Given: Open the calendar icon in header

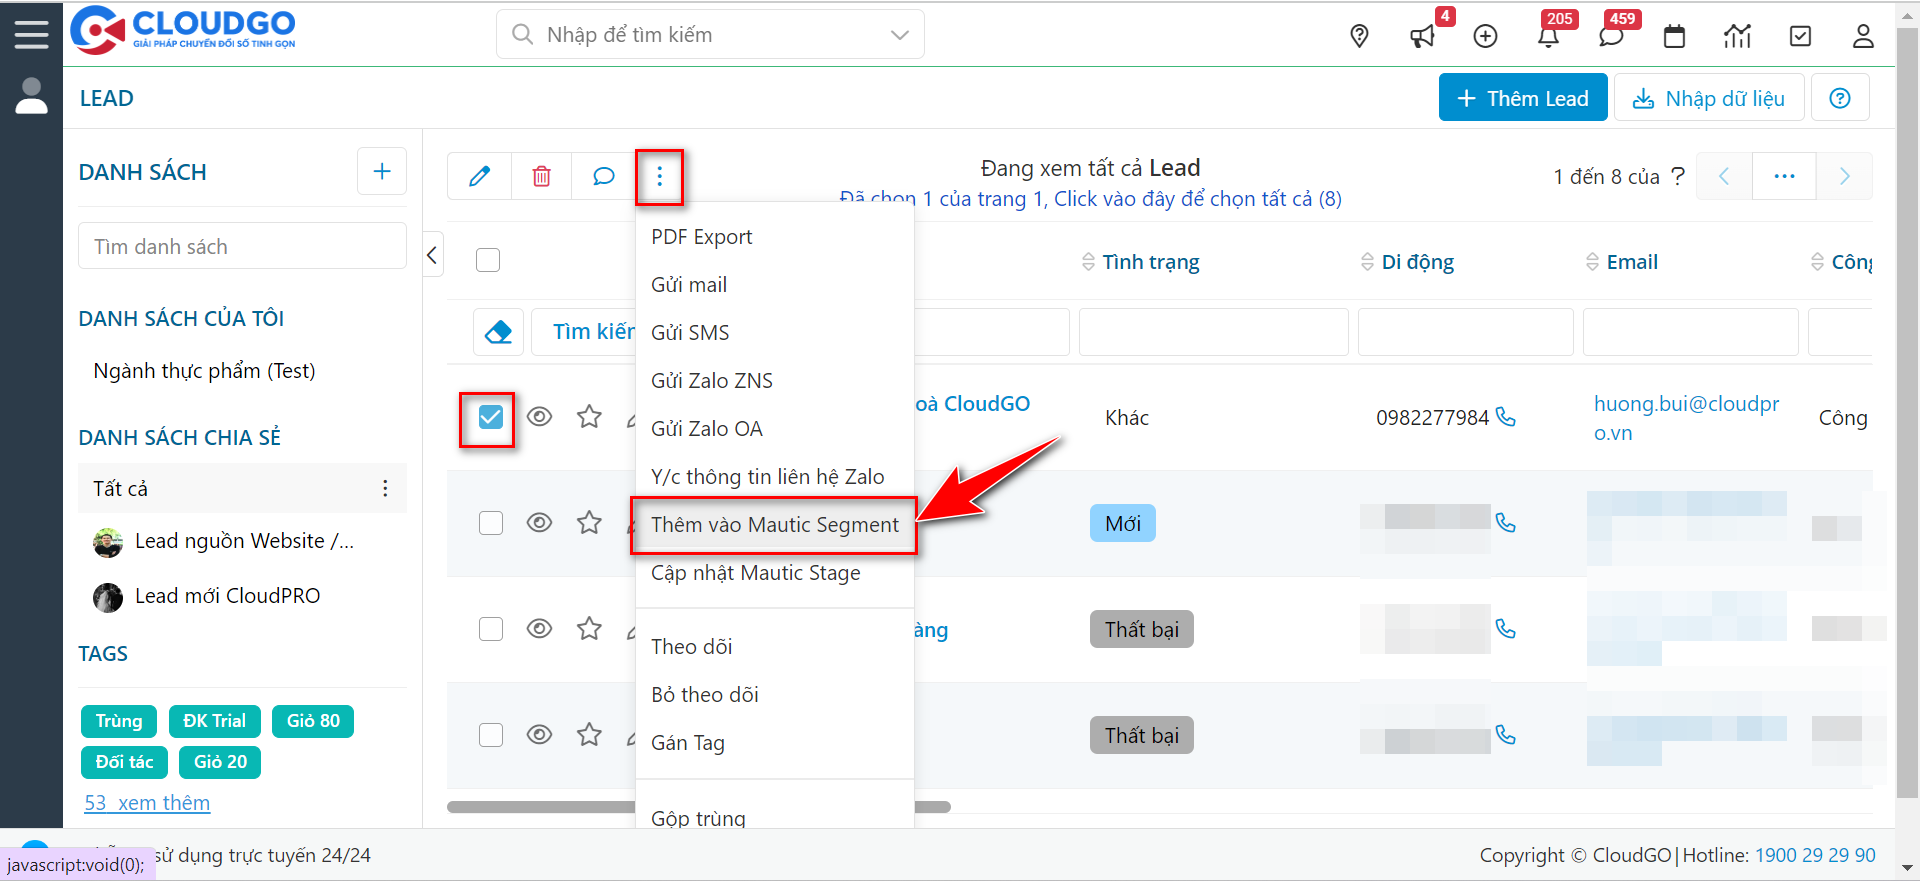Looking at the screenshot, I should coord(1674,37).
